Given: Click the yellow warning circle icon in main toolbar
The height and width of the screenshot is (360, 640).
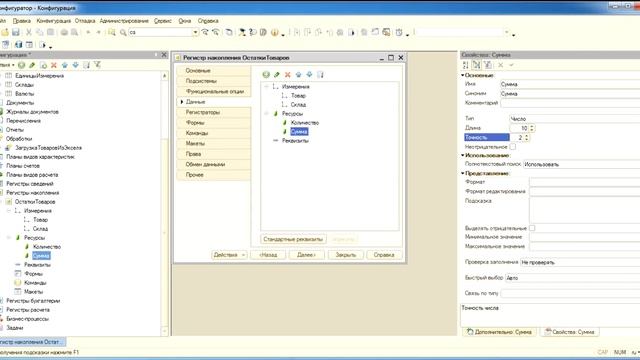Looking at the screenshot, I should pyautogui.click(x=274, y=32).
